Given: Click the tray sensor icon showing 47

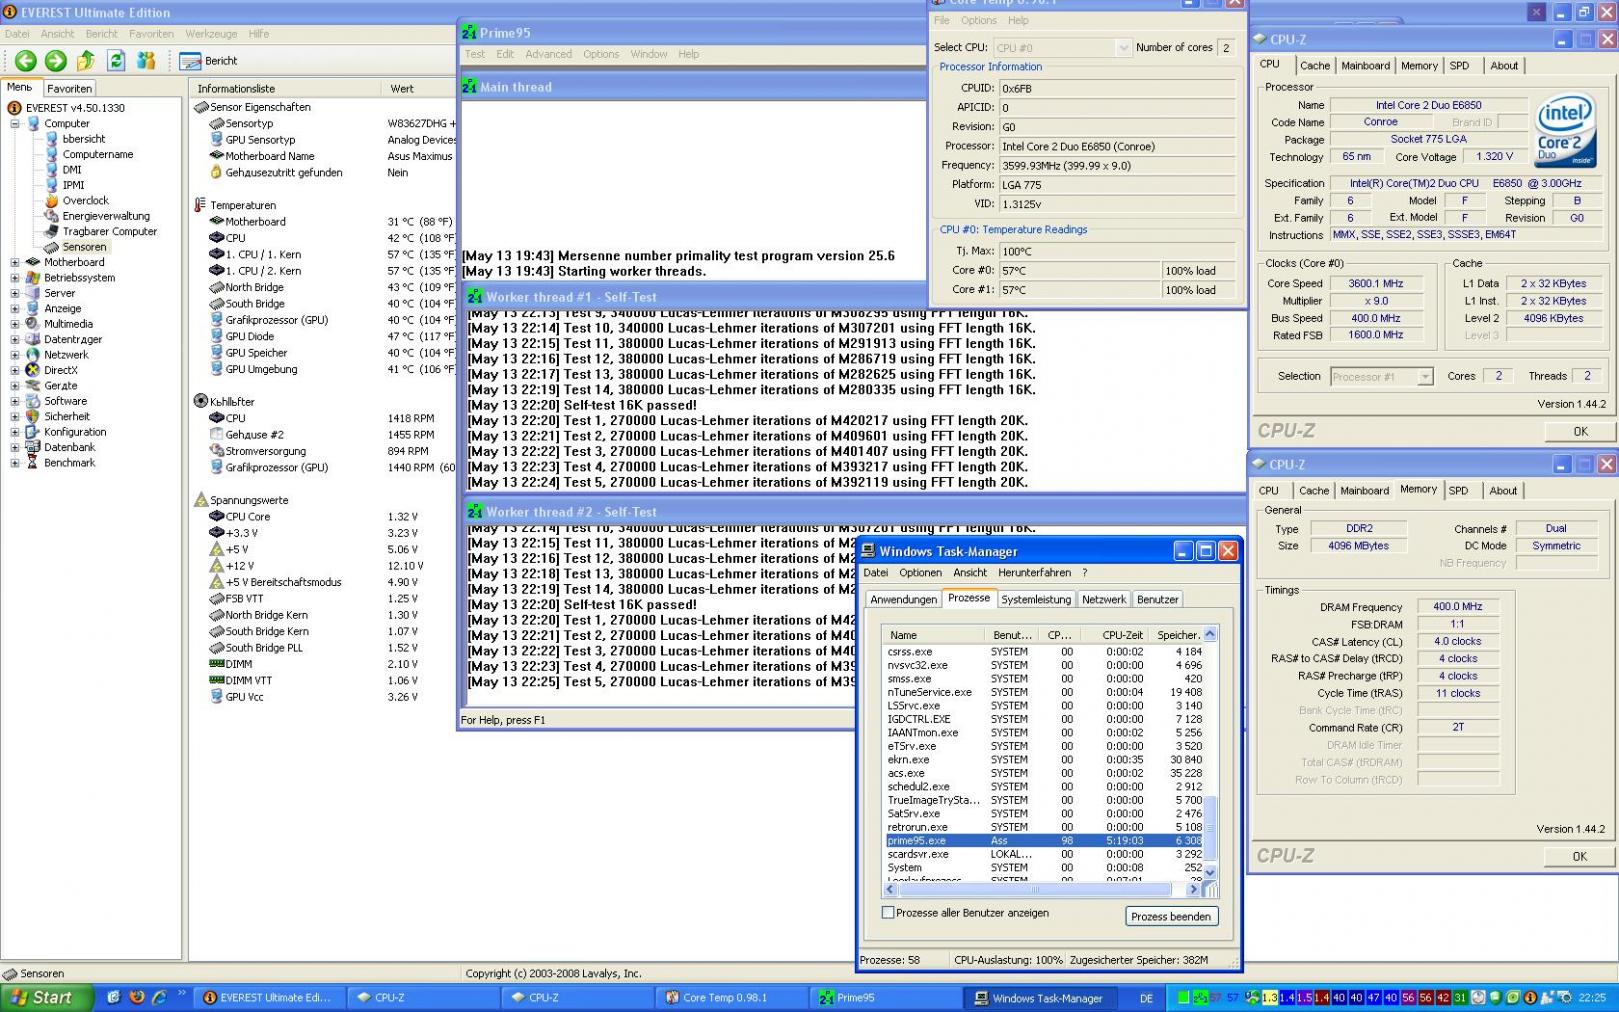Looking at the screenshot, I should click(1373, 997).
